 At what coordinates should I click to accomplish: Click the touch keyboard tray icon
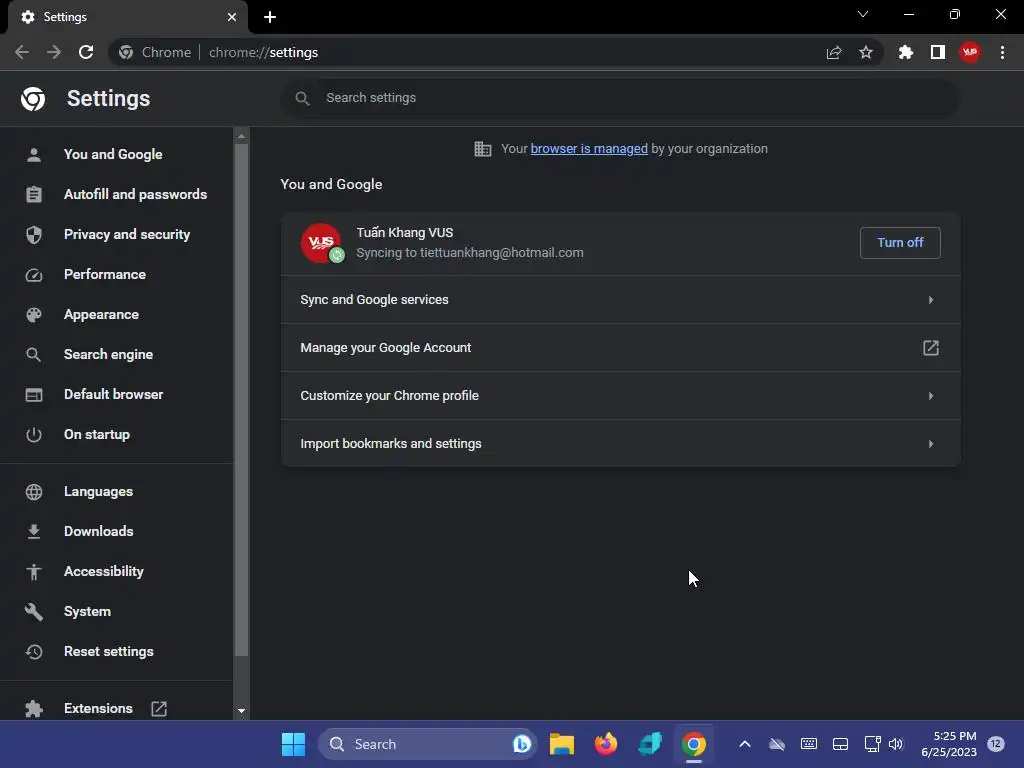pos(808,744)
